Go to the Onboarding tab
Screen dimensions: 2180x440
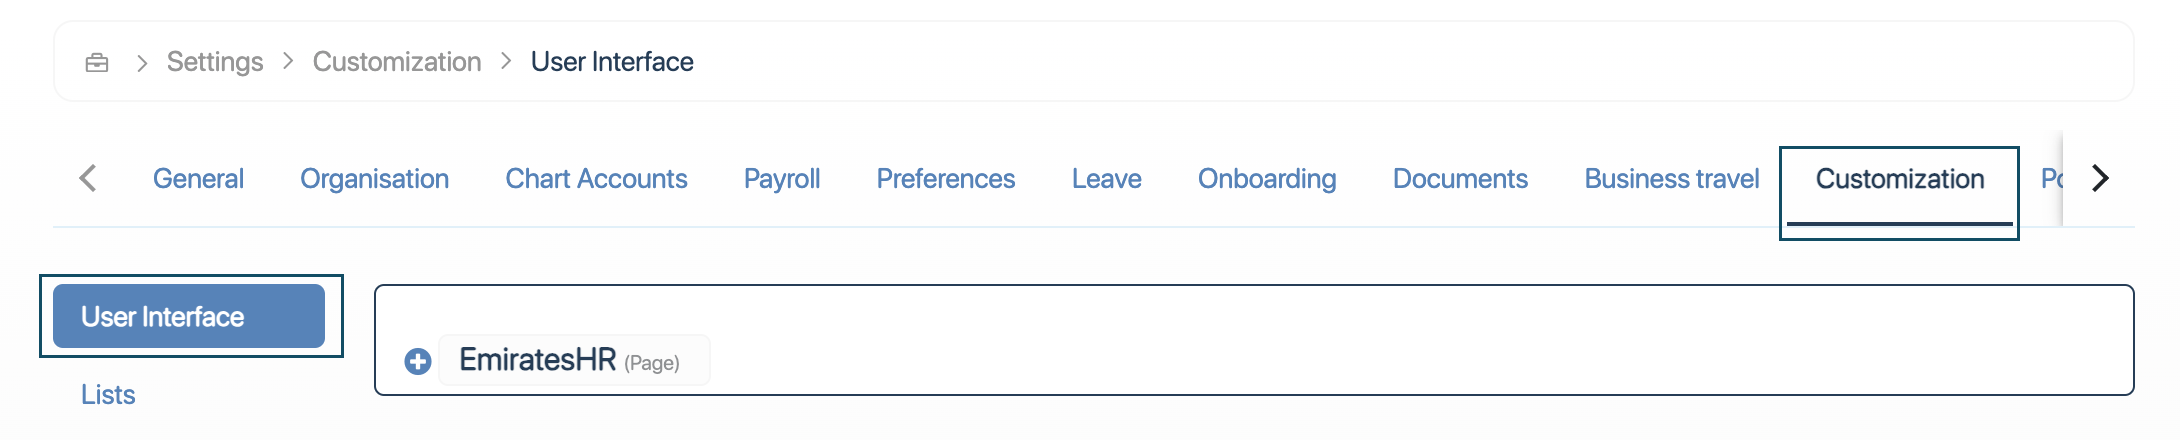coord(1267,179)
